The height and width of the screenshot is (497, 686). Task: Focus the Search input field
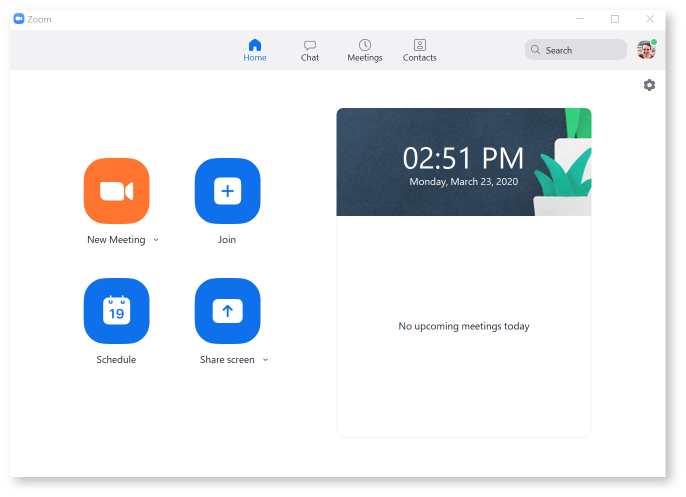click(576, 49)
